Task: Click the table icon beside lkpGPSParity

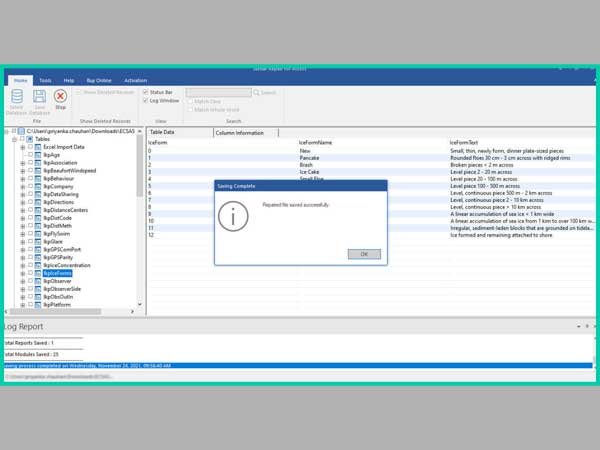Action: coord(38,257)
